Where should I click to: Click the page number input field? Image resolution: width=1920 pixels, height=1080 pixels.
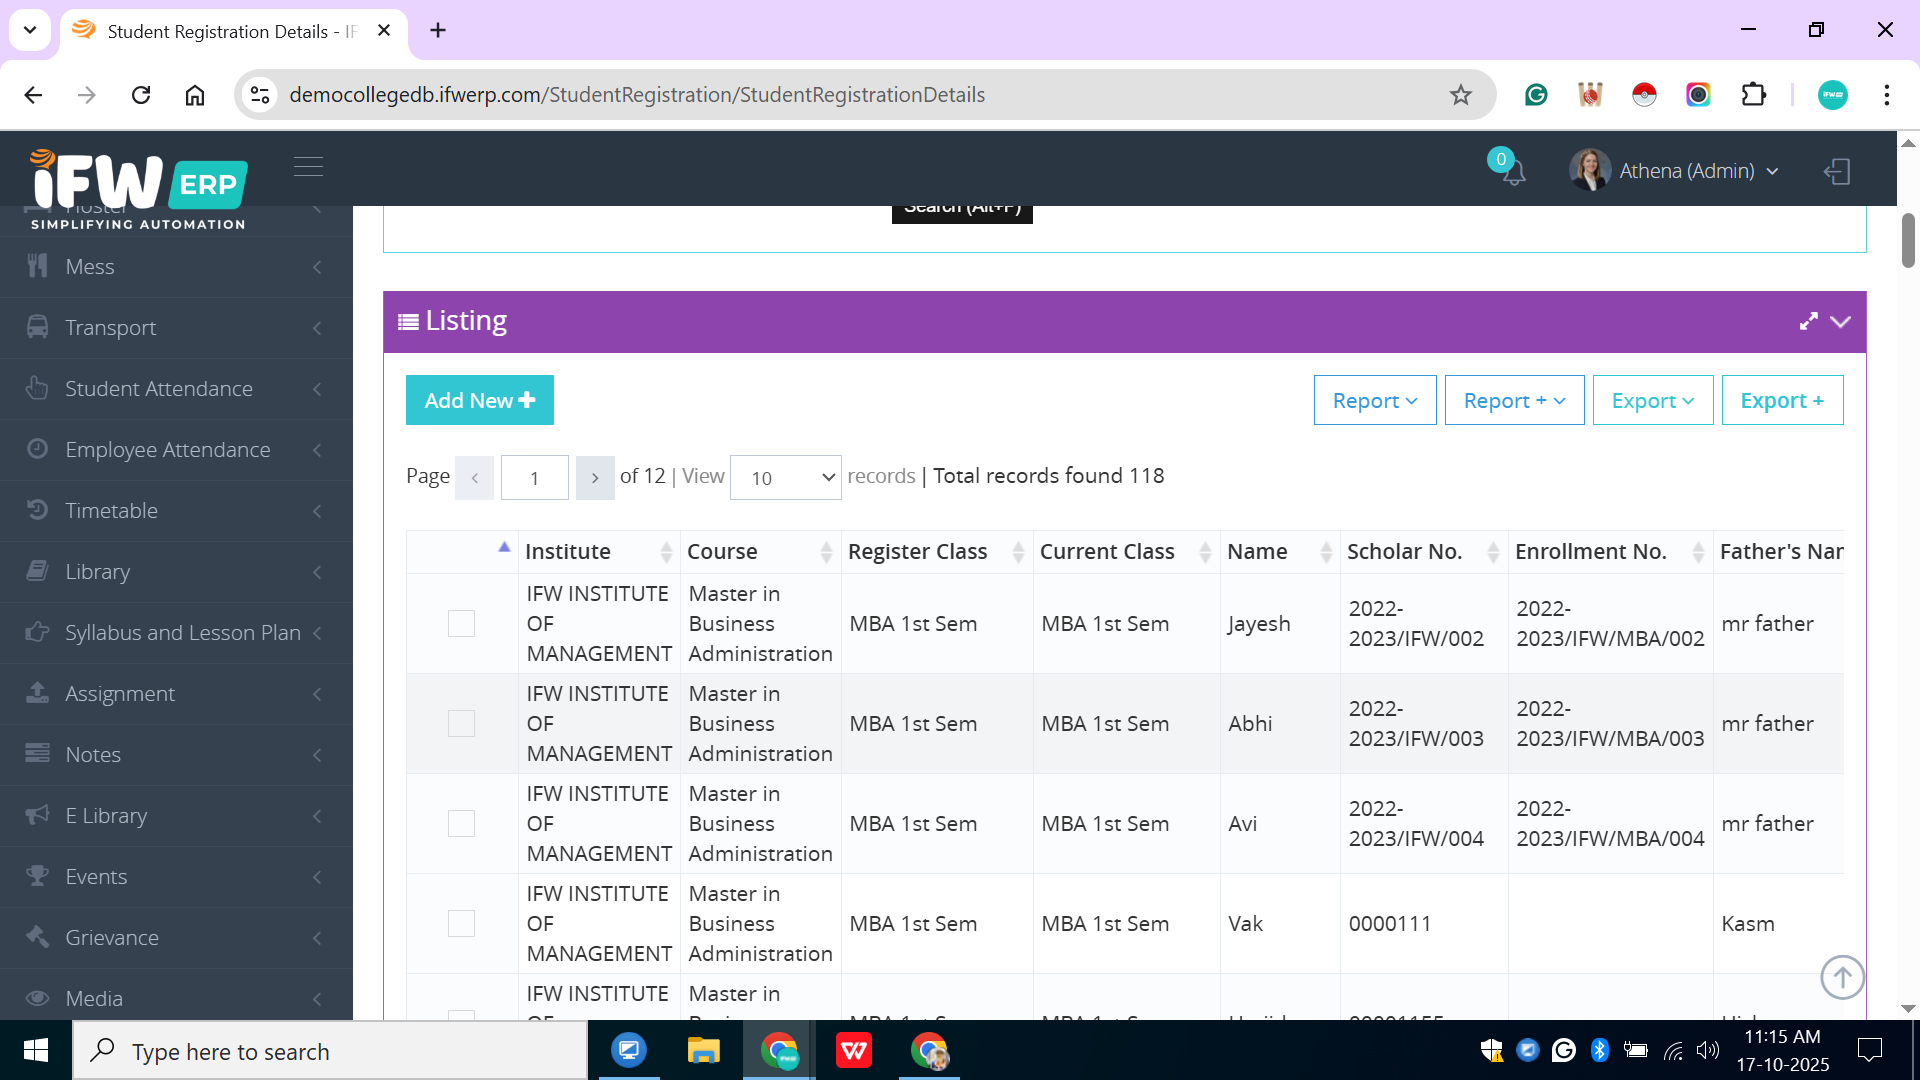click(x=534, y=478)
